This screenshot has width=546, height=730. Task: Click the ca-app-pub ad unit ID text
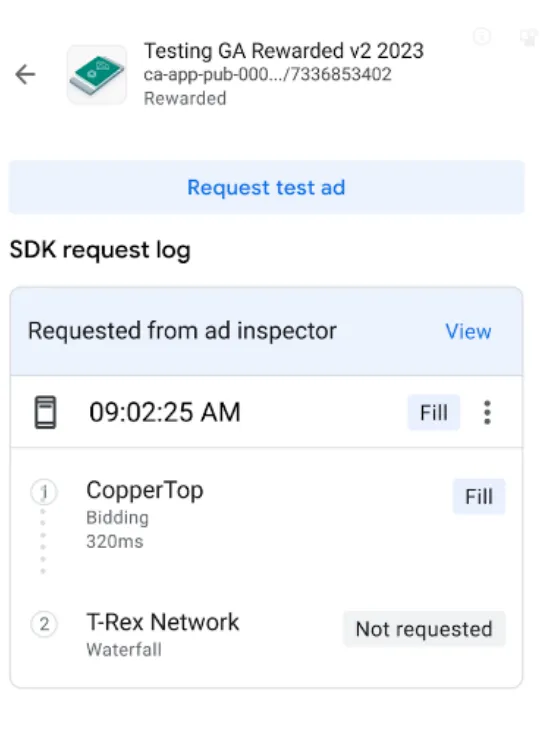coord(267,74)
